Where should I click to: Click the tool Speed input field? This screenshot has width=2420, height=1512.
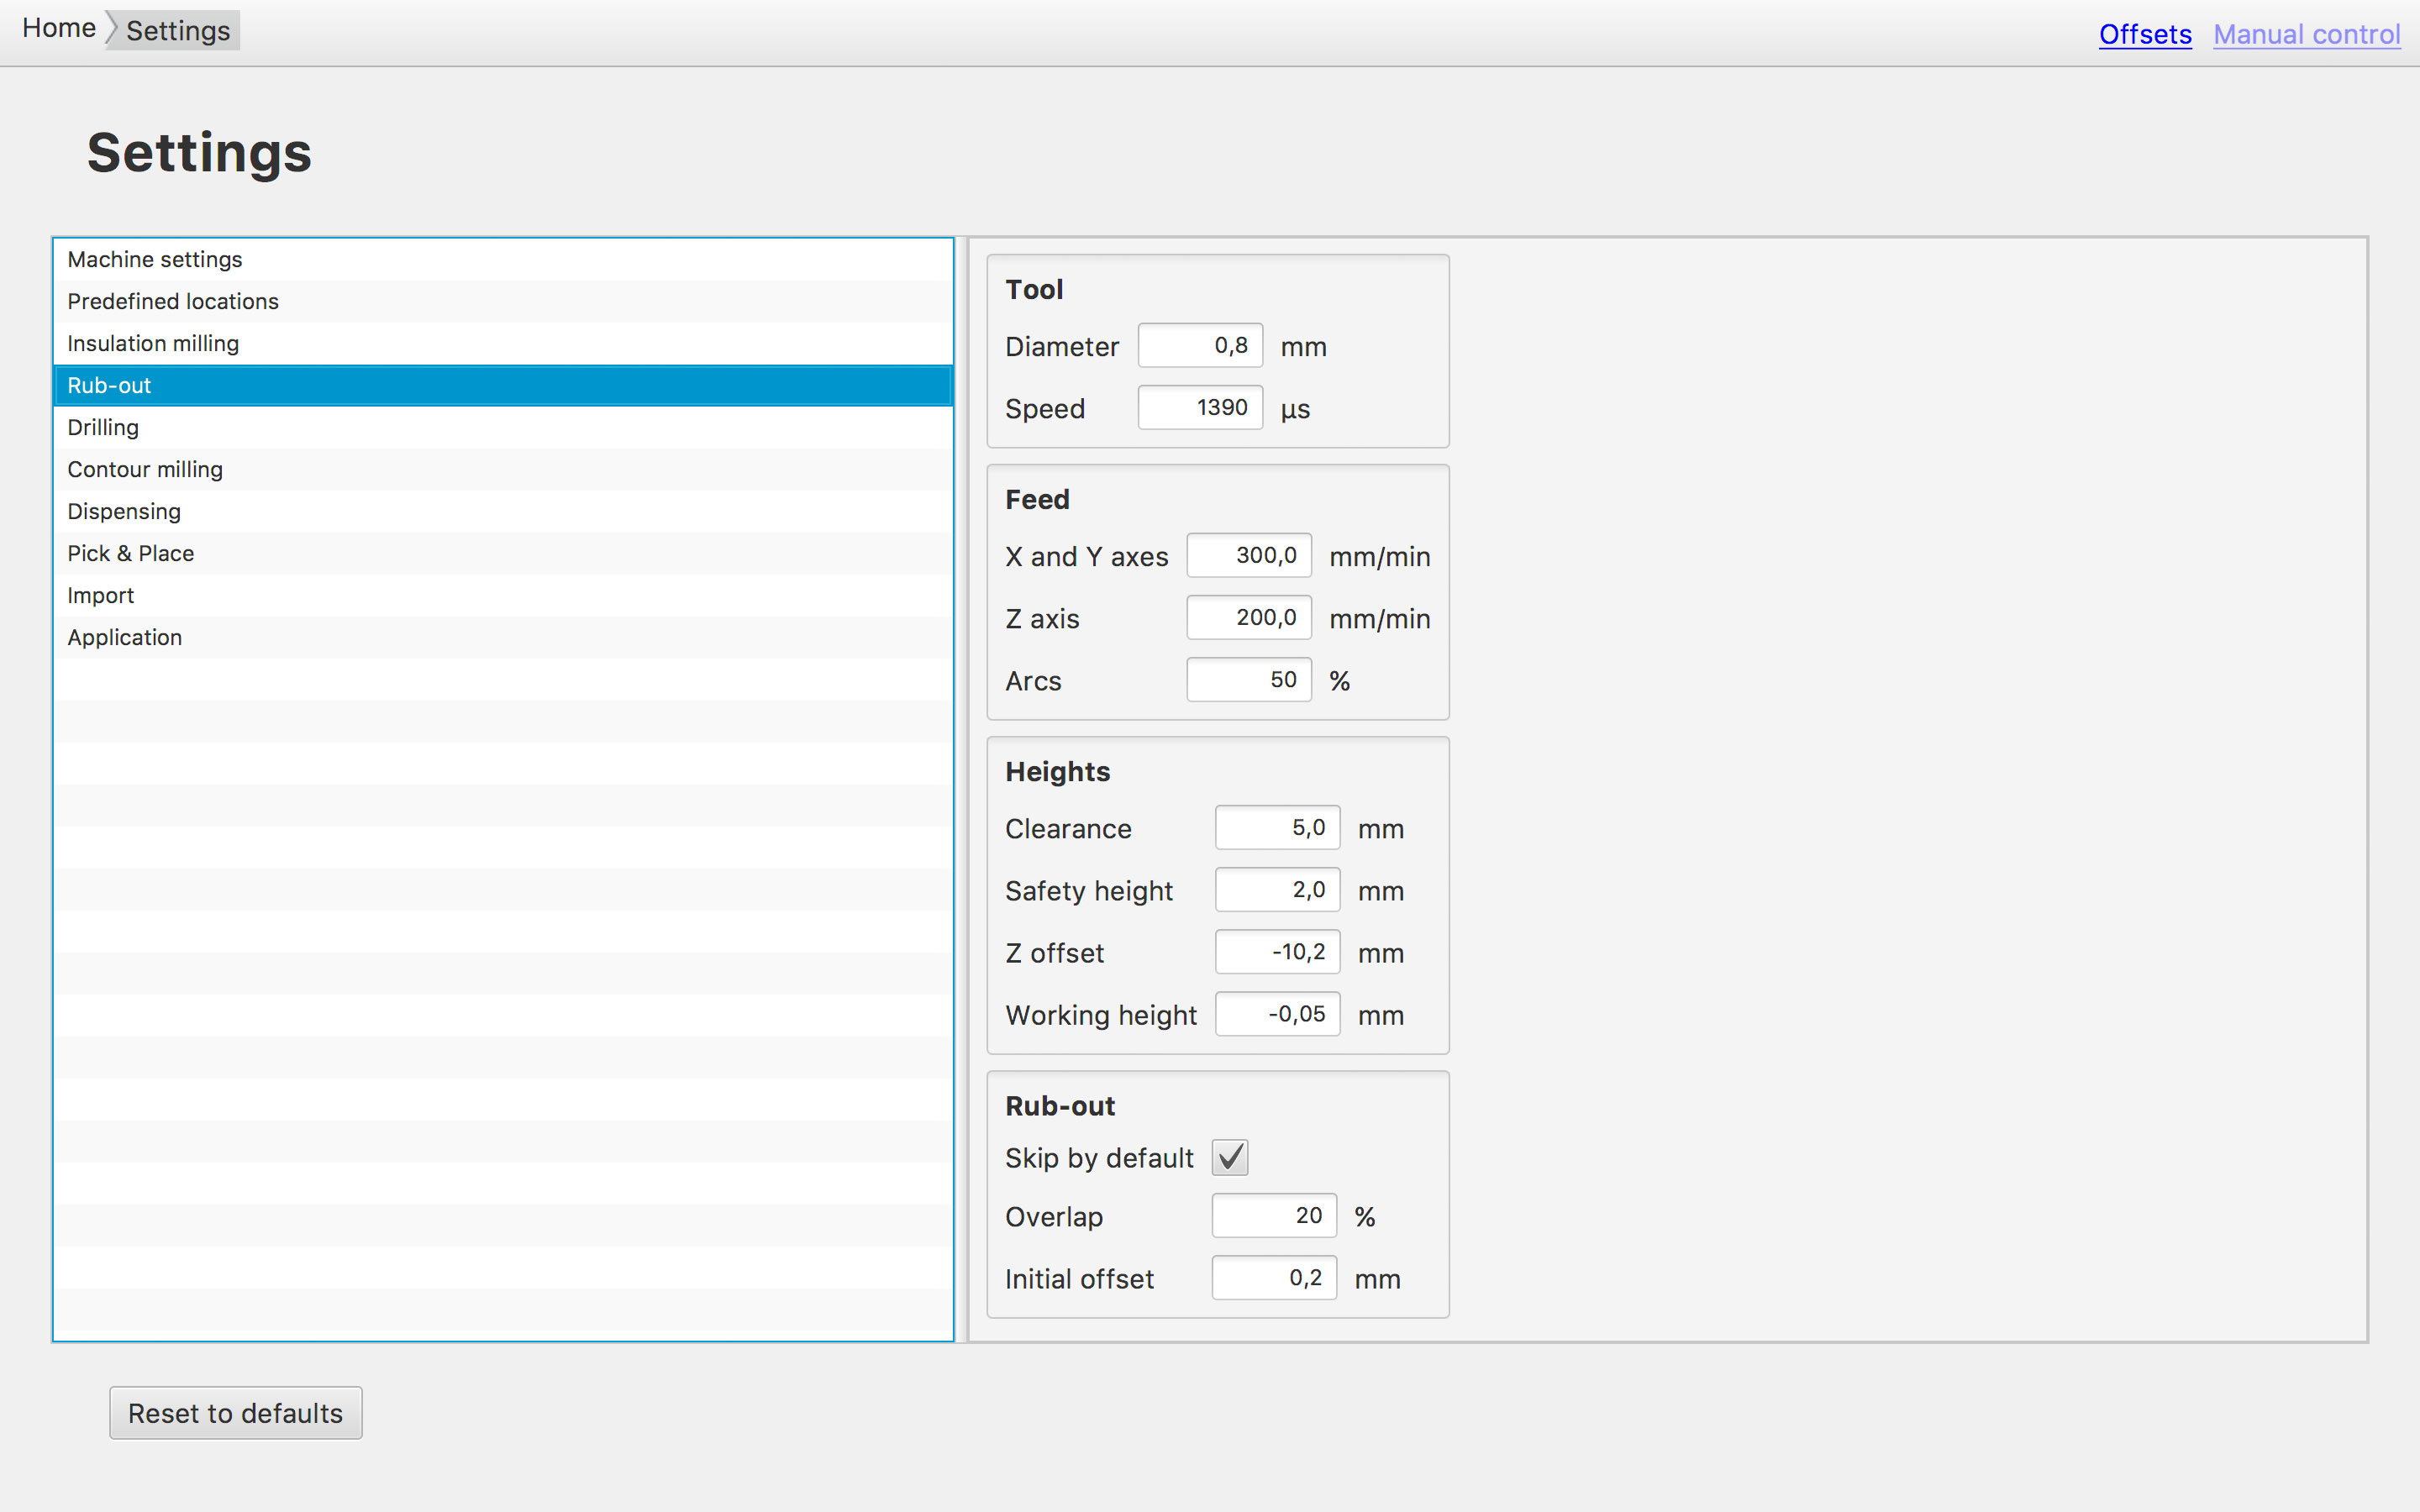tap(1200, 408)
